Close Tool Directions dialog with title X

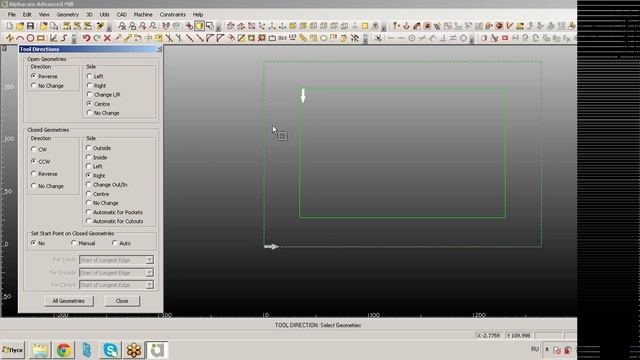tap(159, 49)
